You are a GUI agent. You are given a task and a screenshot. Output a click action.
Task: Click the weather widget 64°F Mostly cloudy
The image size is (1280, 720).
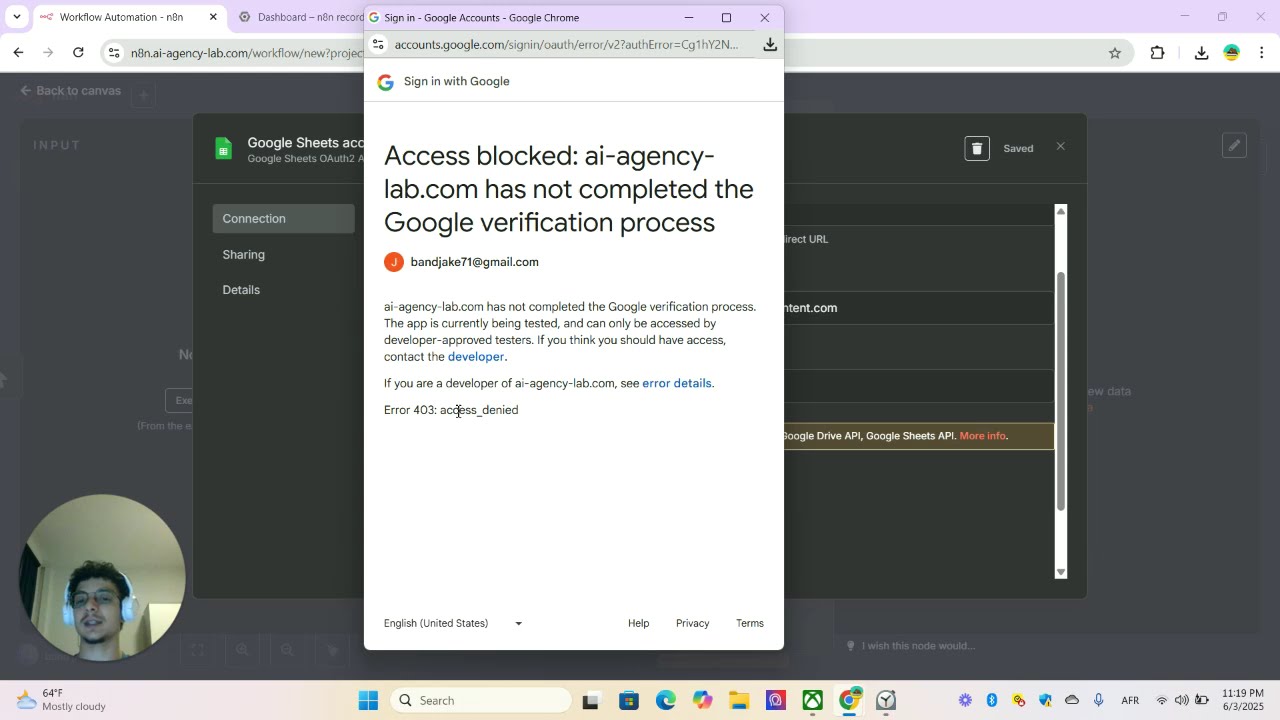tap(62, 700)
